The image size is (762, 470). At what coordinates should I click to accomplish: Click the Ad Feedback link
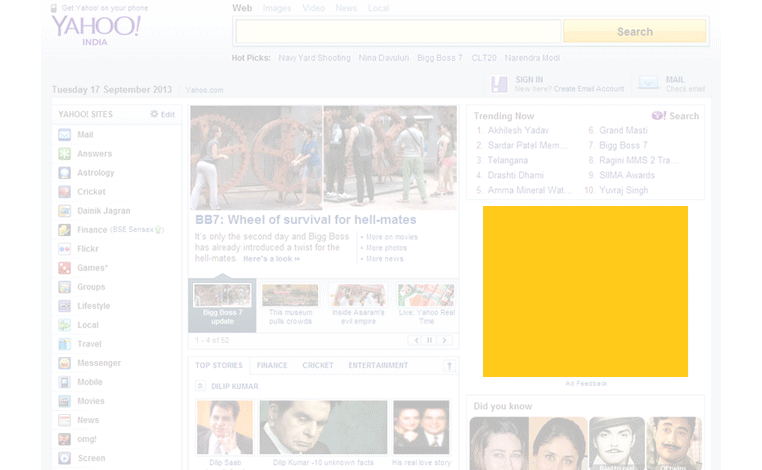point(586,383)
